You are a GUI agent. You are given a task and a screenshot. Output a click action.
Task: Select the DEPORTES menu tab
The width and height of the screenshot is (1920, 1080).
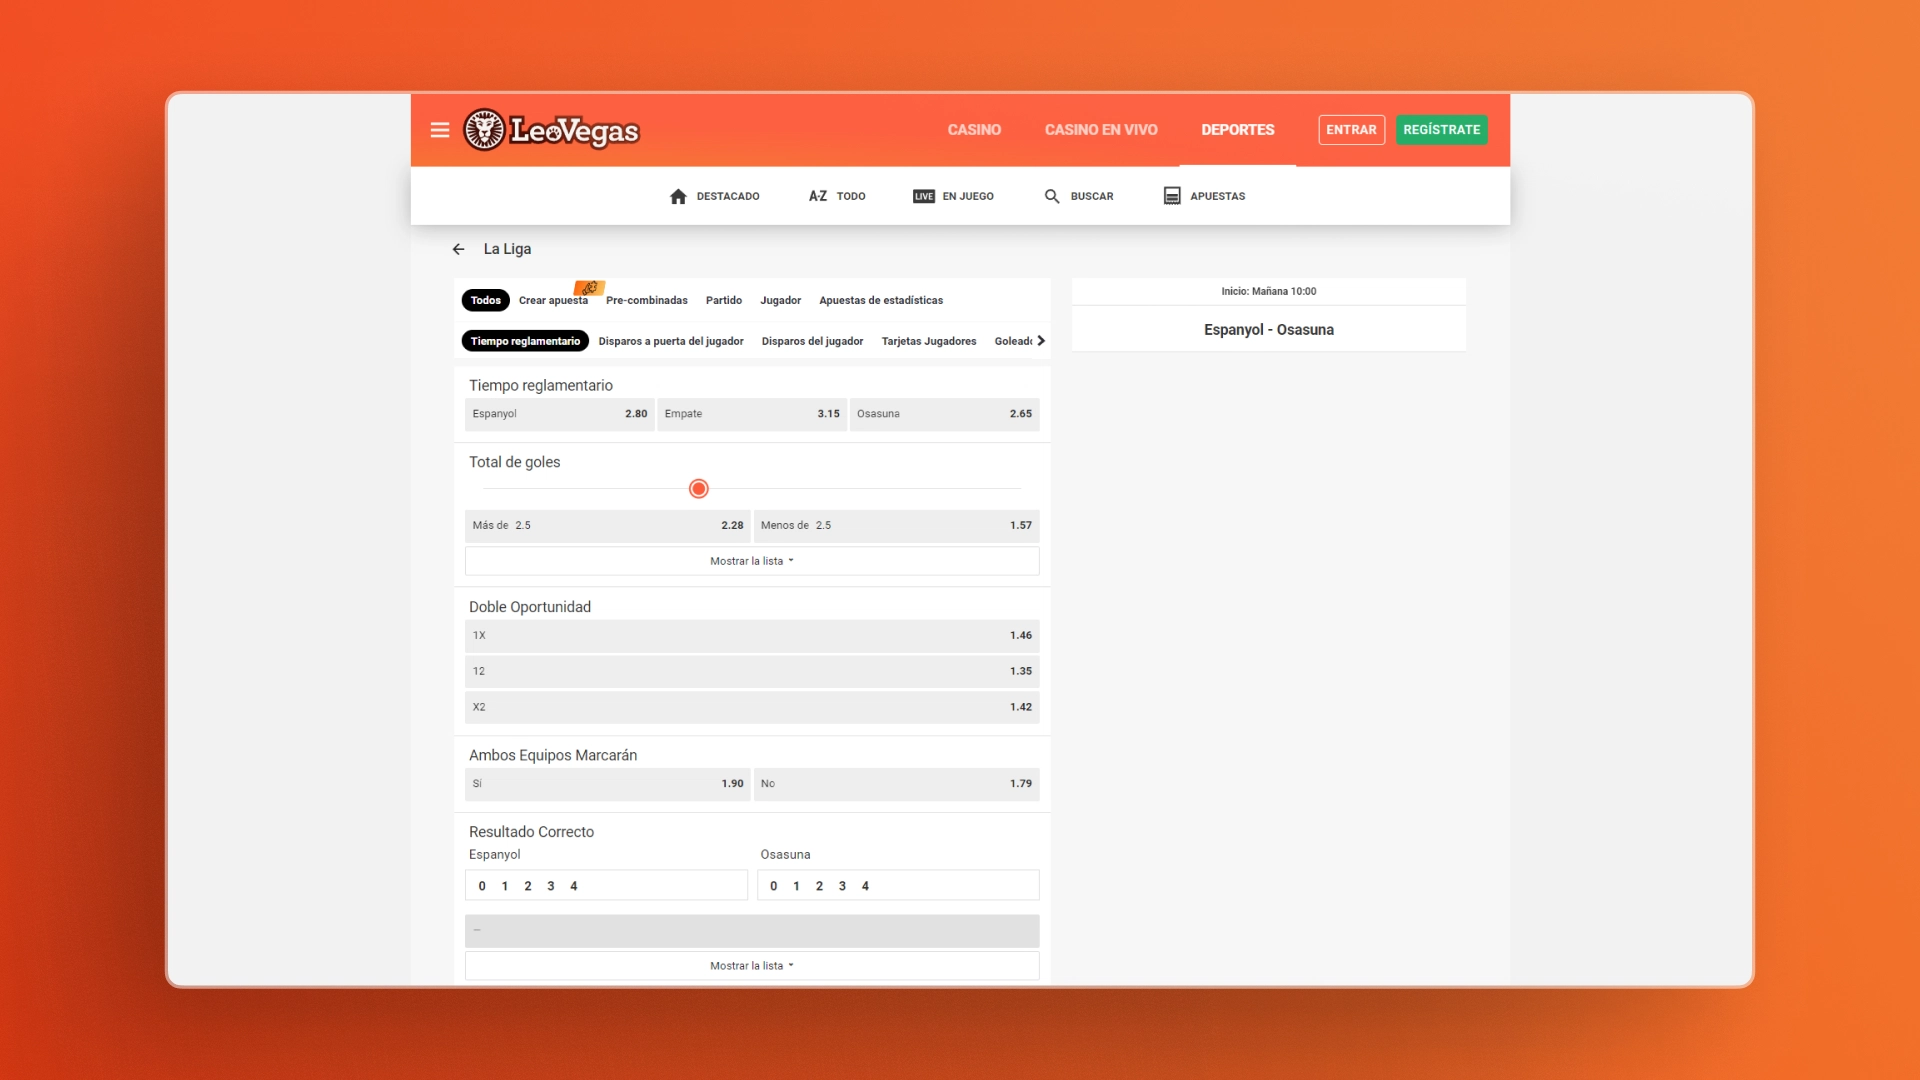1237,128
